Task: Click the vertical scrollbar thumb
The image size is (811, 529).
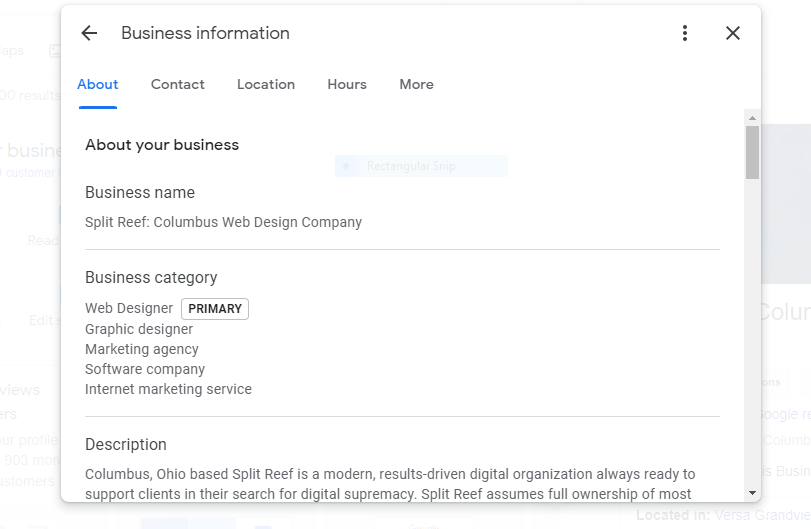Action: [753, 153]
